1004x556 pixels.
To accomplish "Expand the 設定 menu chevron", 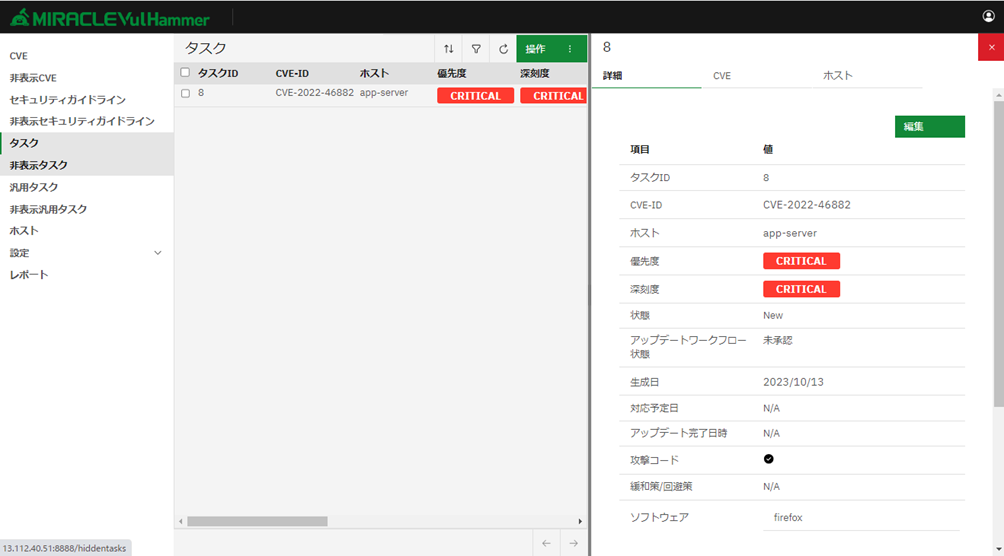I will [x=157, y=253].
